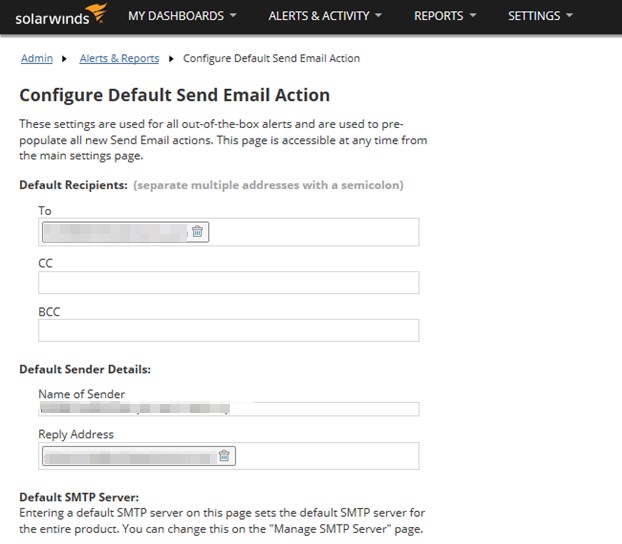Viewport: 622px width, 544px height.
Task: Open the ALERTS & ACTIVITY menu
Action: click(x=318, y=16)
